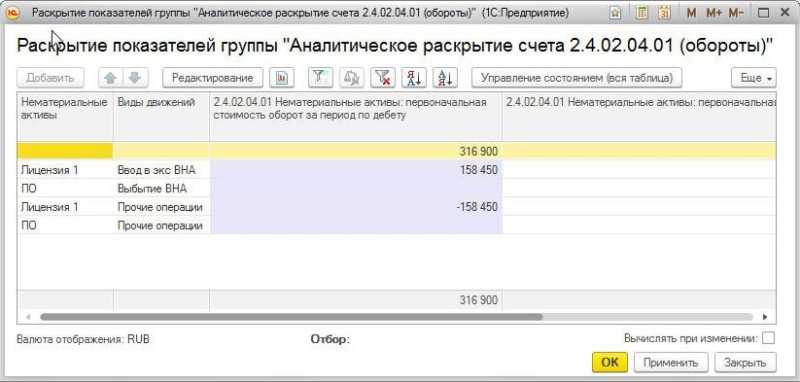Move row down with the down arrow

[x=135, y=78]
